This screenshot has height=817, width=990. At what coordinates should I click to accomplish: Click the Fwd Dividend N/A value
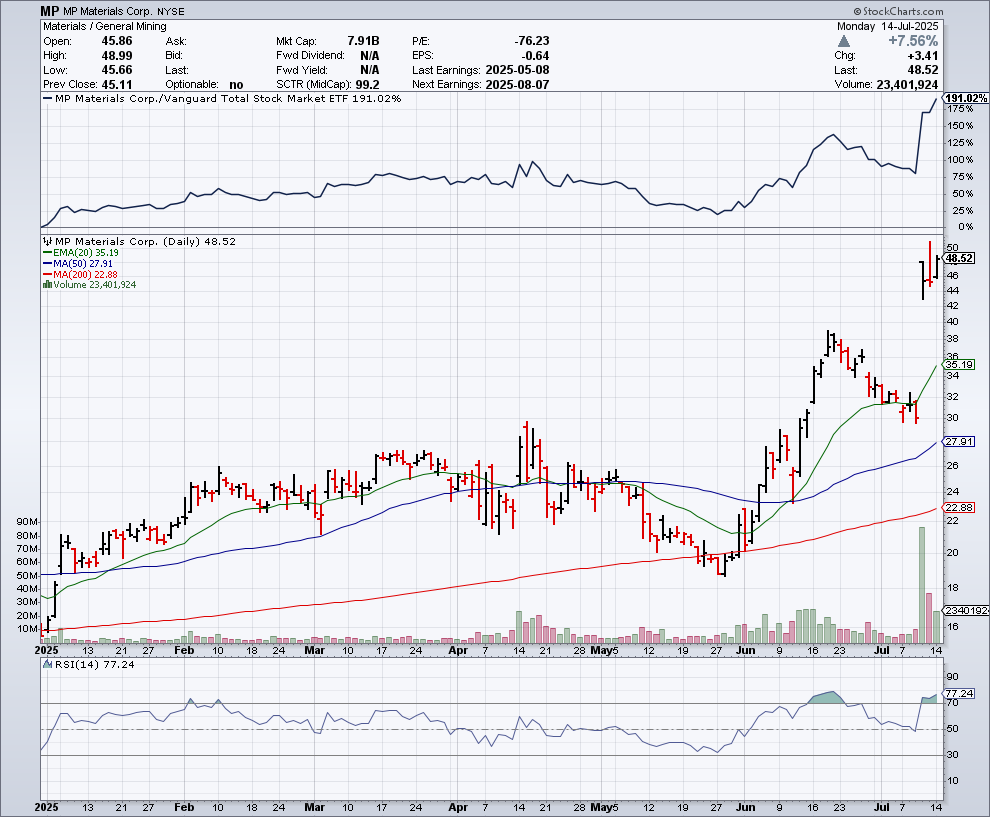point(370,56)
